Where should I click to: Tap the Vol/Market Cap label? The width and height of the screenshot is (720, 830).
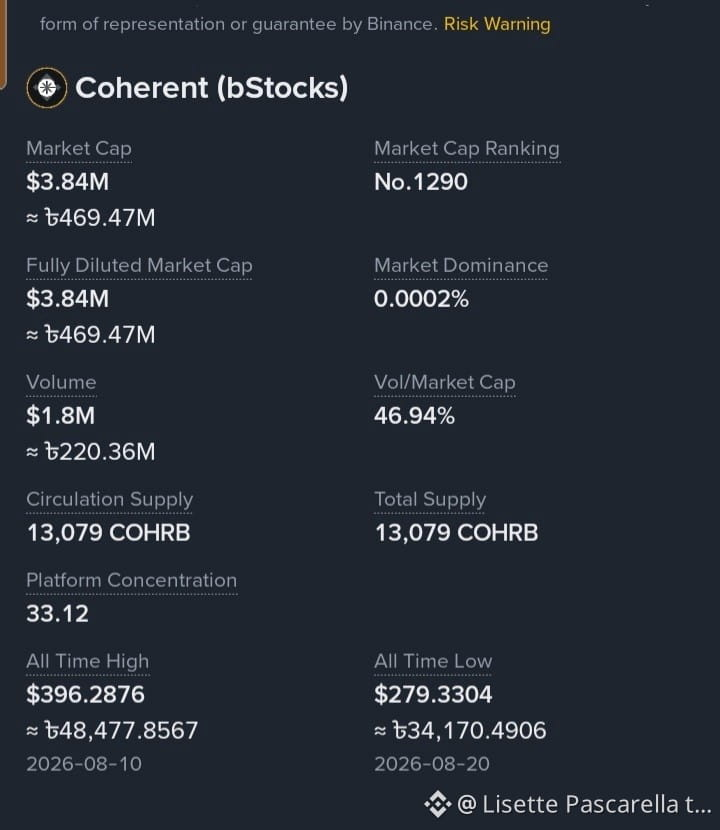click(x=445, y=383)
